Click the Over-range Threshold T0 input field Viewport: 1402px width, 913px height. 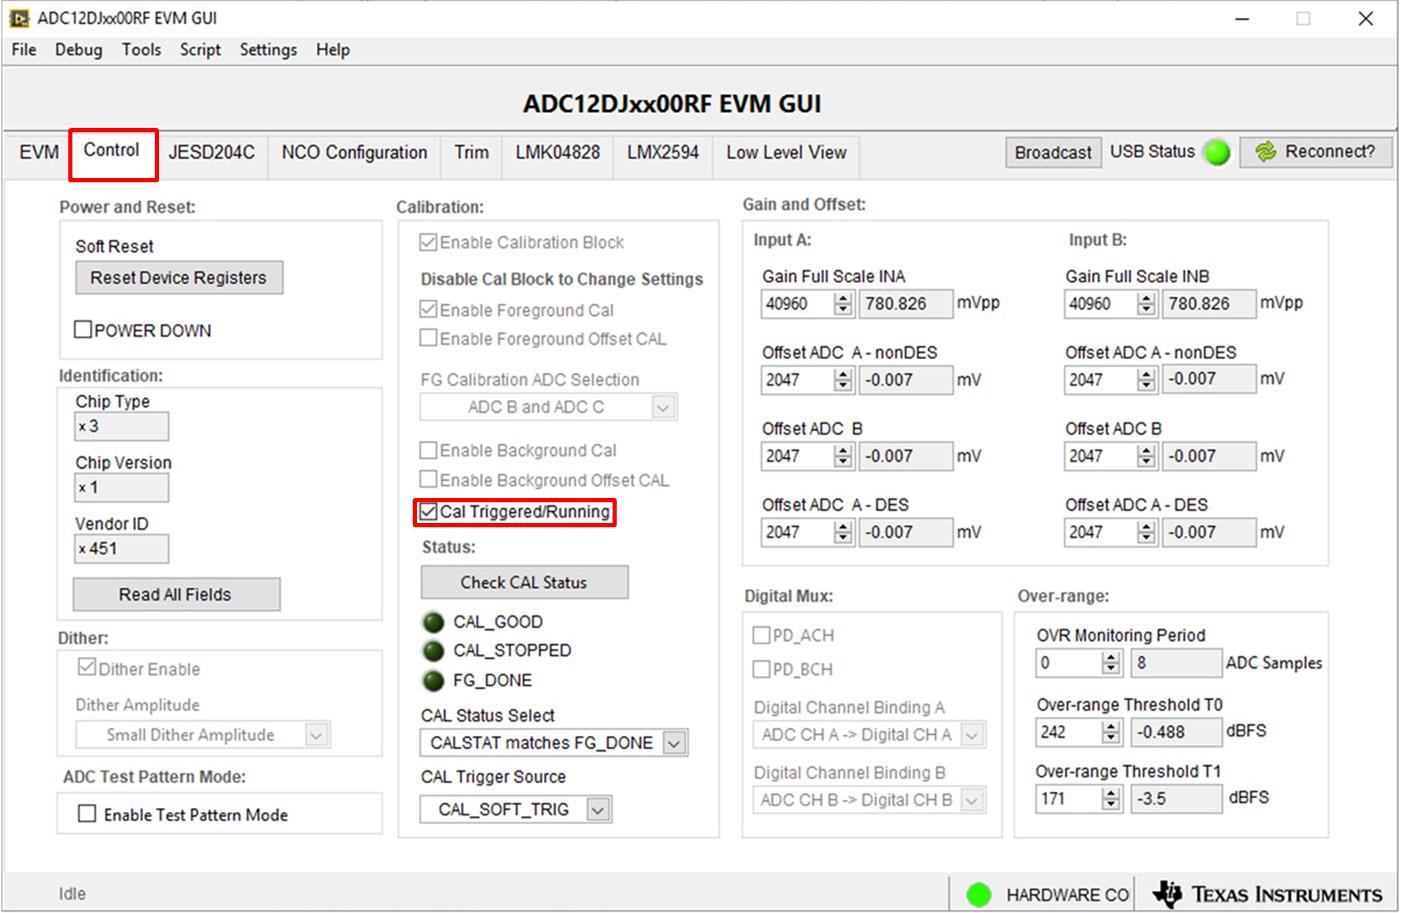1068,732
